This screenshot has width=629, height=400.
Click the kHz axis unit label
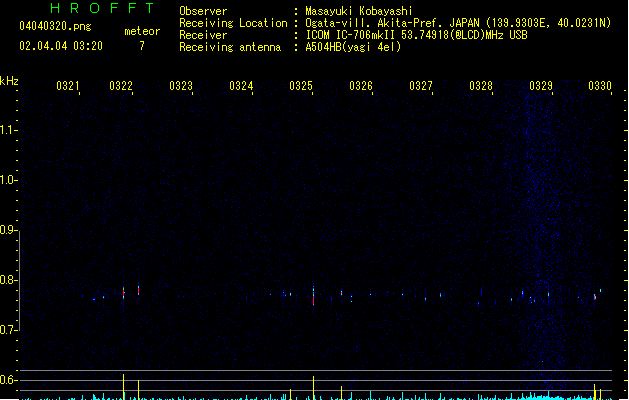(9, 81)
